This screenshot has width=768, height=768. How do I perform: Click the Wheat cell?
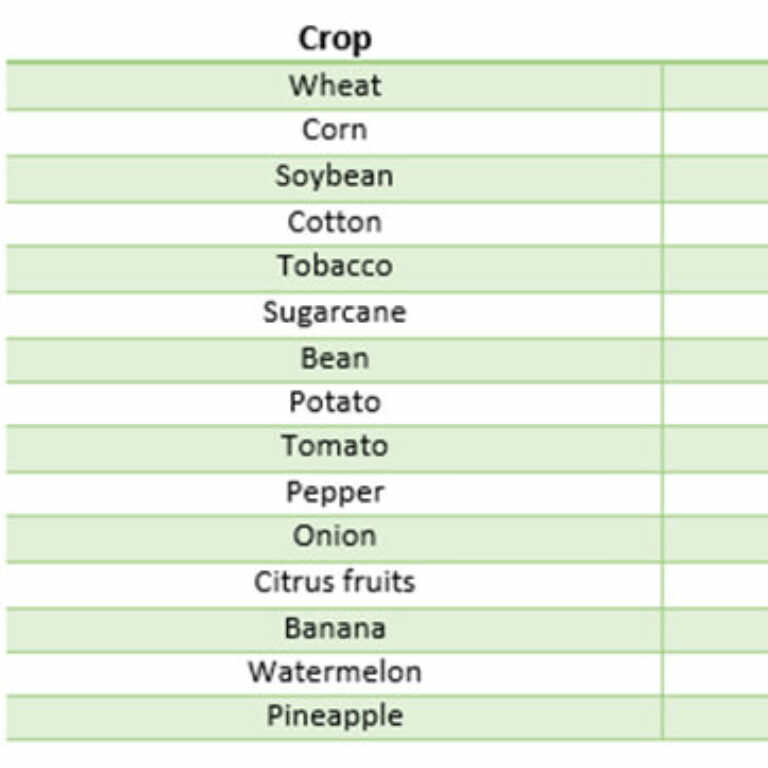tap(335, 86)
